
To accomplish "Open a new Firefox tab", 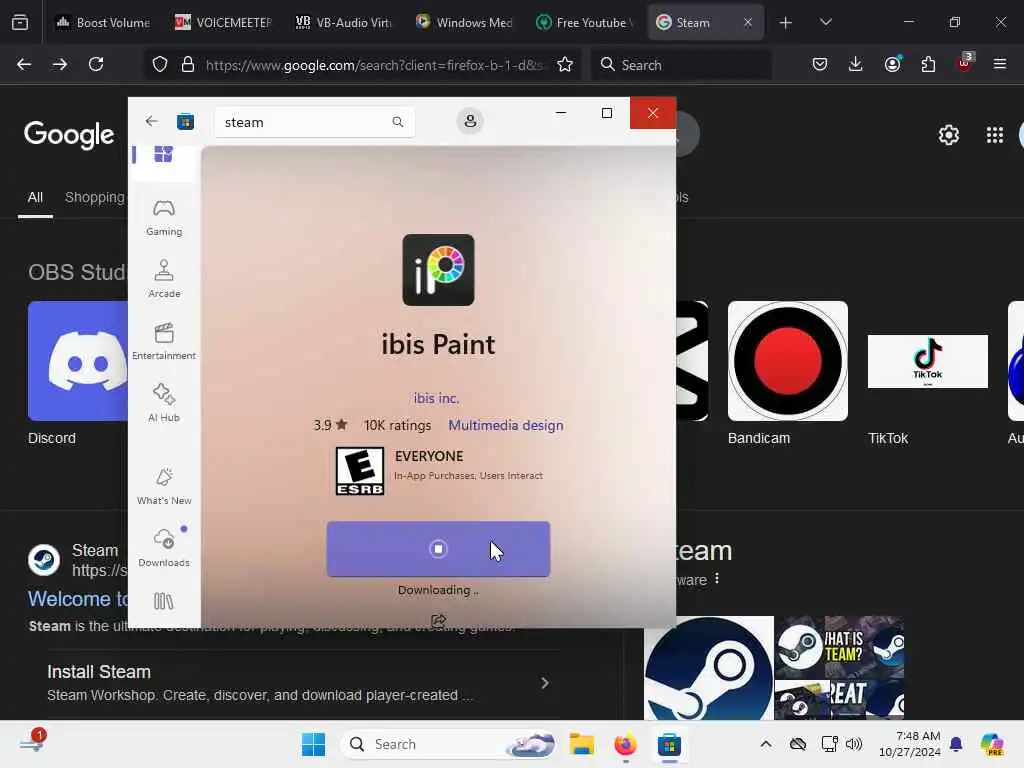I will [786, 23].
